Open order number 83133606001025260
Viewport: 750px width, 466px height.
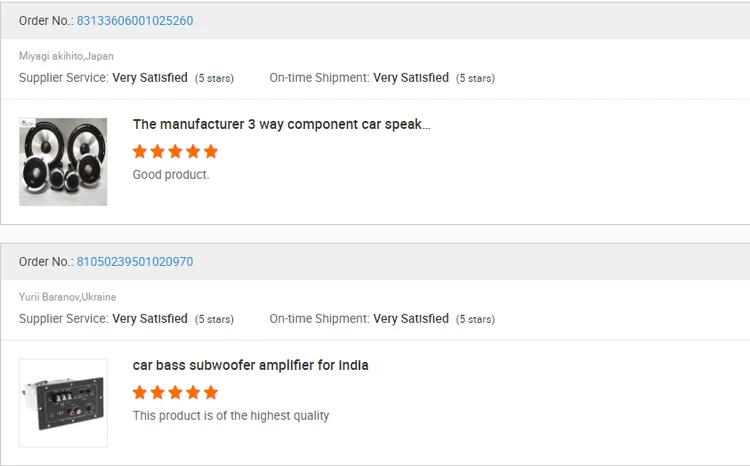click(135, 21)
